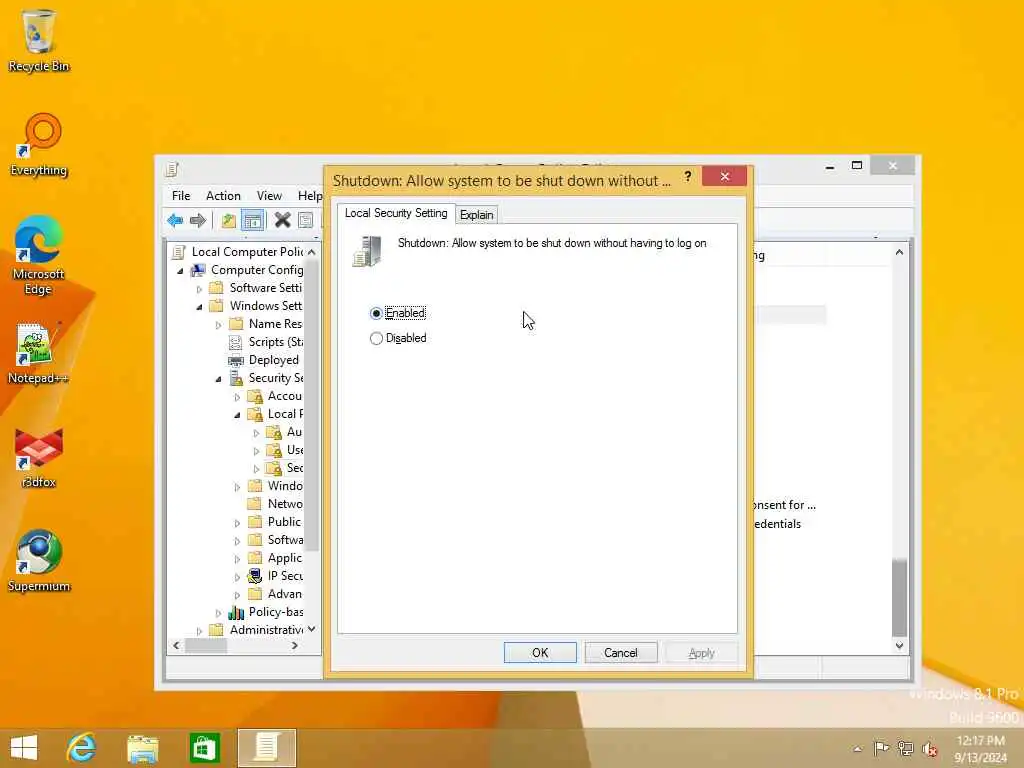
Task: Show hidden tray icons arrow
Action: (857, 749)
